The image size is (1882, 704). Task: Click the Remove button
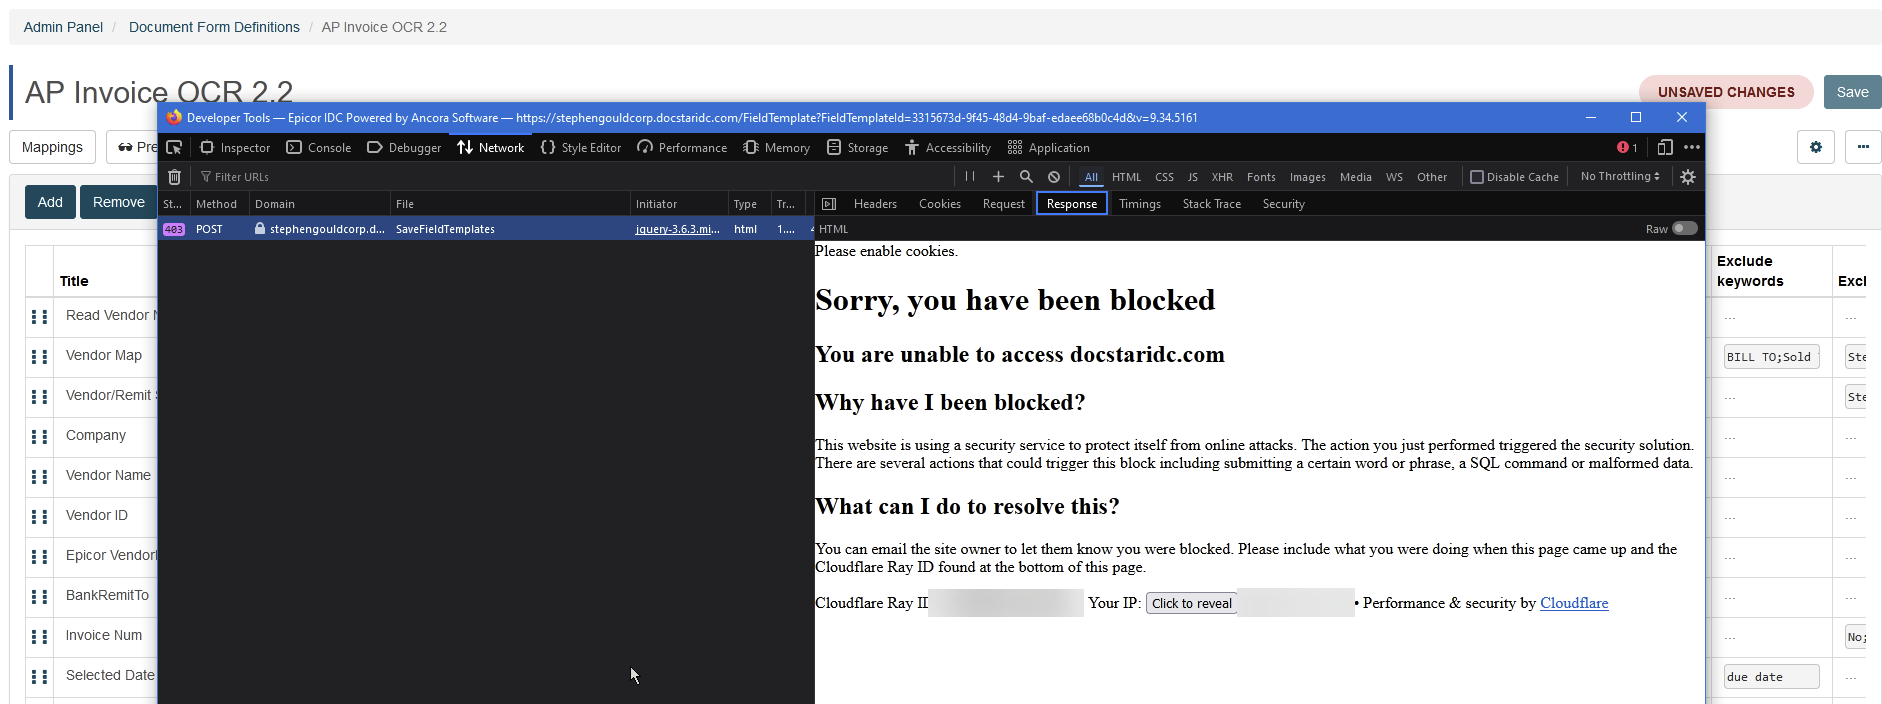pyautogui.click(x=118, y=202)
